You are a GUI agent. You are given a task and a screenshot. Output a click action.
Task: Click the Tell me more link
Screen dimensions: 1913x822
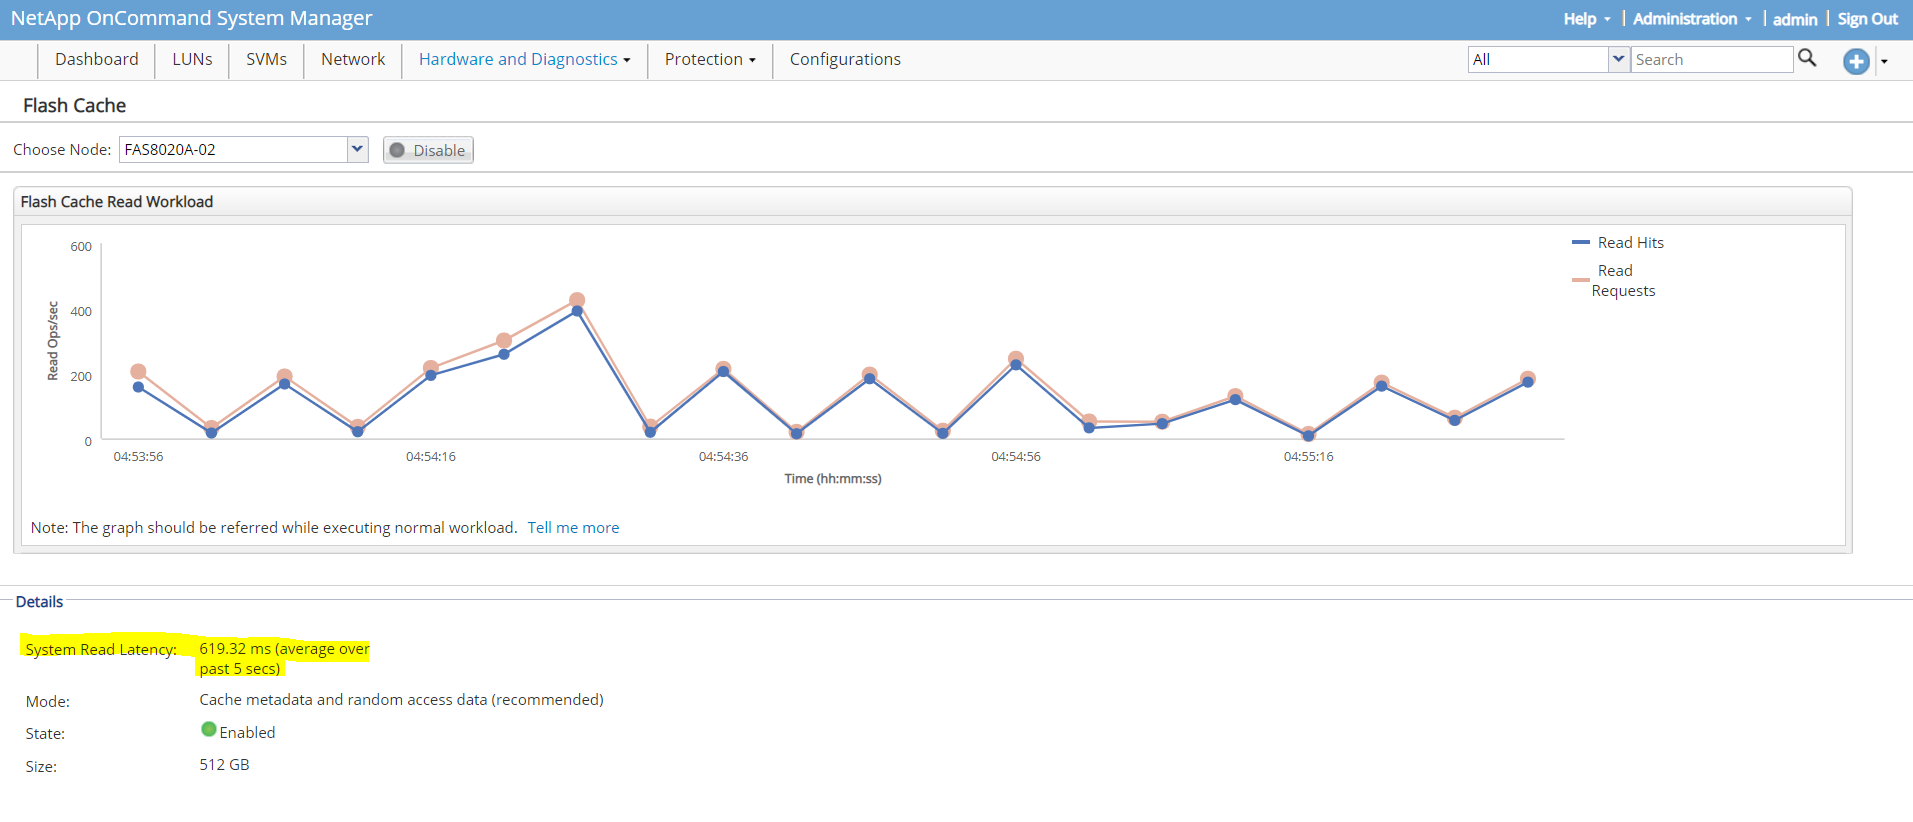click(573, 528)
